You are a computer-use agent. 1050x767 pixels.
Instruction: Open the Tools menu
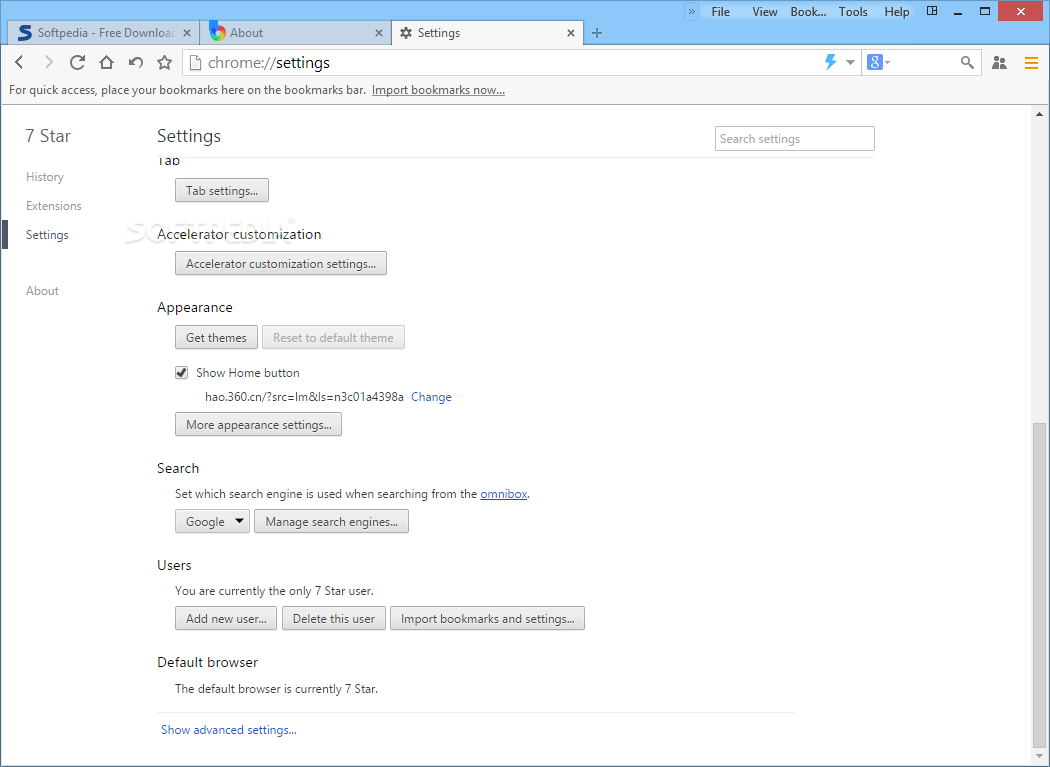pyautogui.click(x=853, y=11)
